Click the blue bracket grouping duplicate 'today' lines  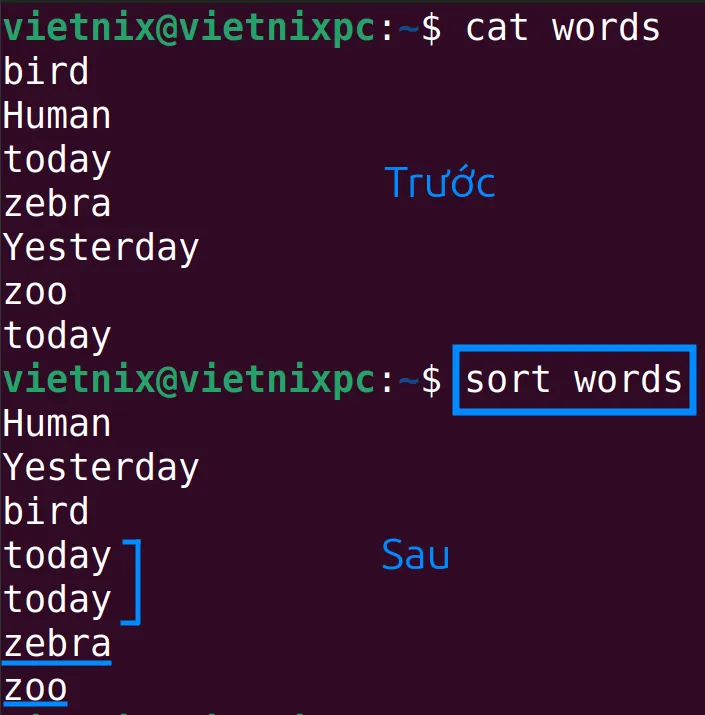(132, 581)
